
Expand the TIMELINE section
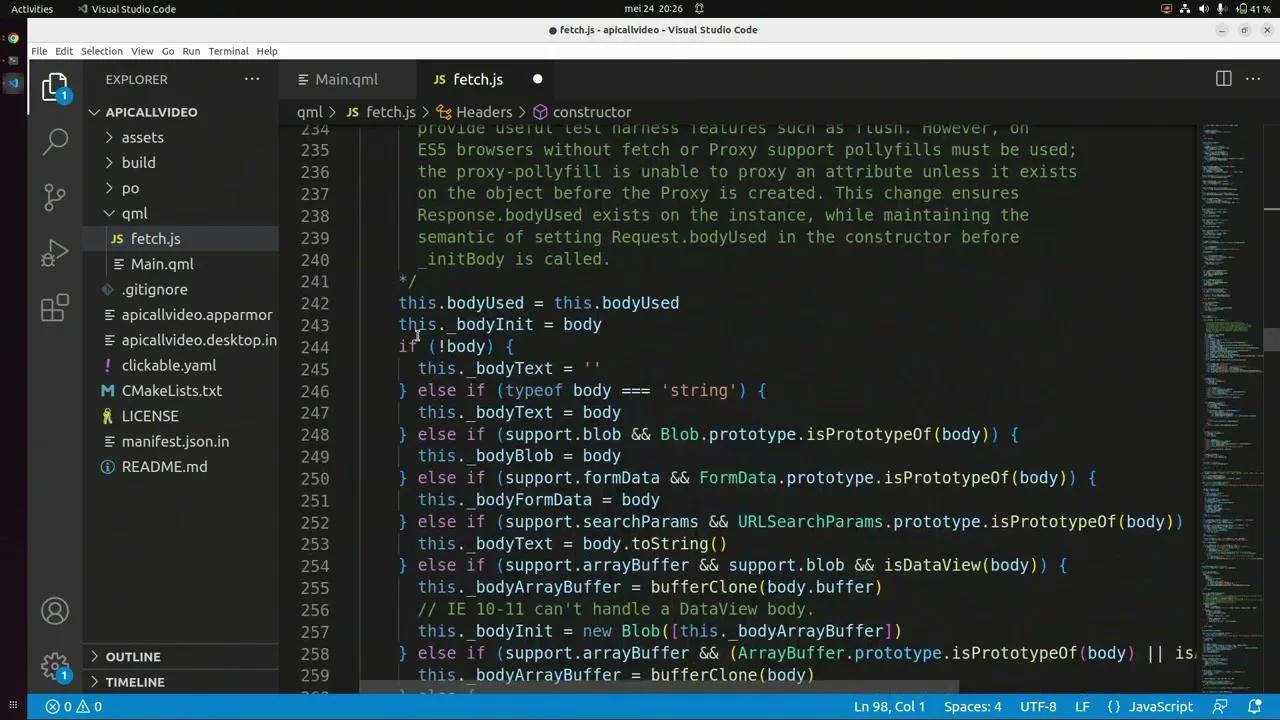tap(134, 682)
